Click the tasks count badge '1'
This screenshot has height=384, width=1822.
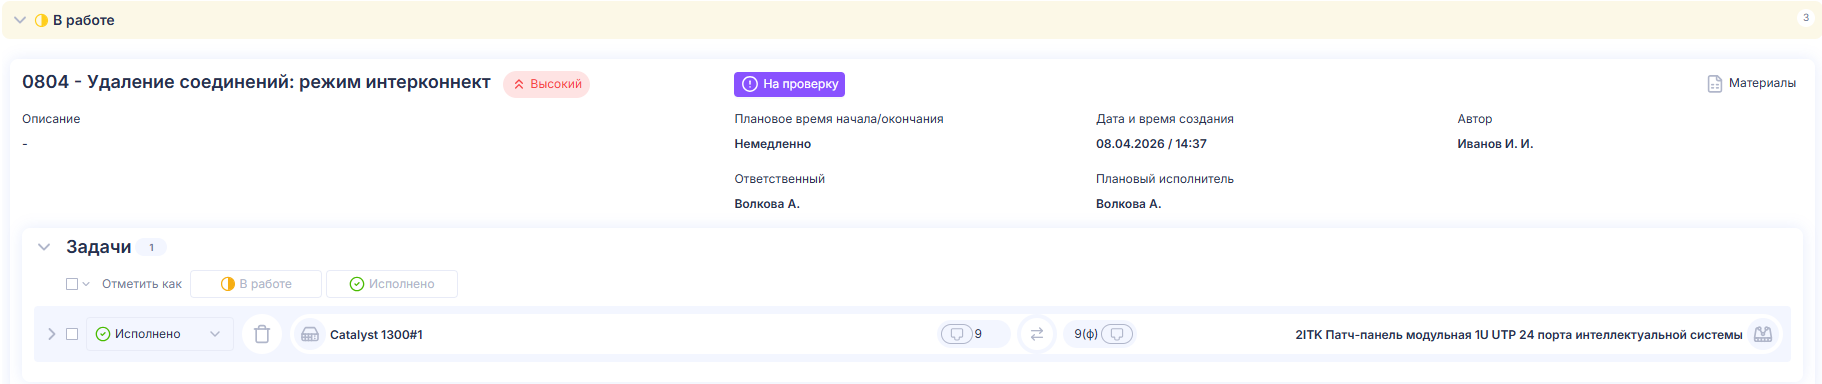151,247
